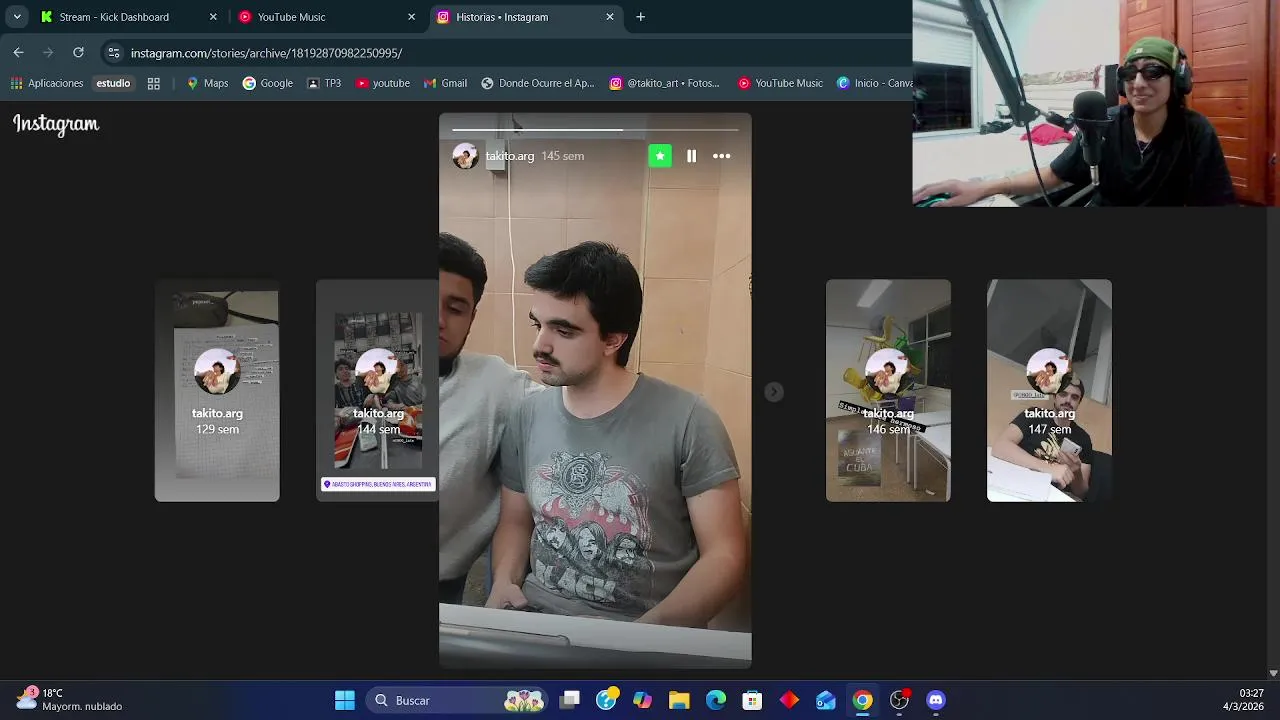Click the address bar with the Instagram URL
The width and height of the screenshot is (1280, 720).
coord(266,53)
